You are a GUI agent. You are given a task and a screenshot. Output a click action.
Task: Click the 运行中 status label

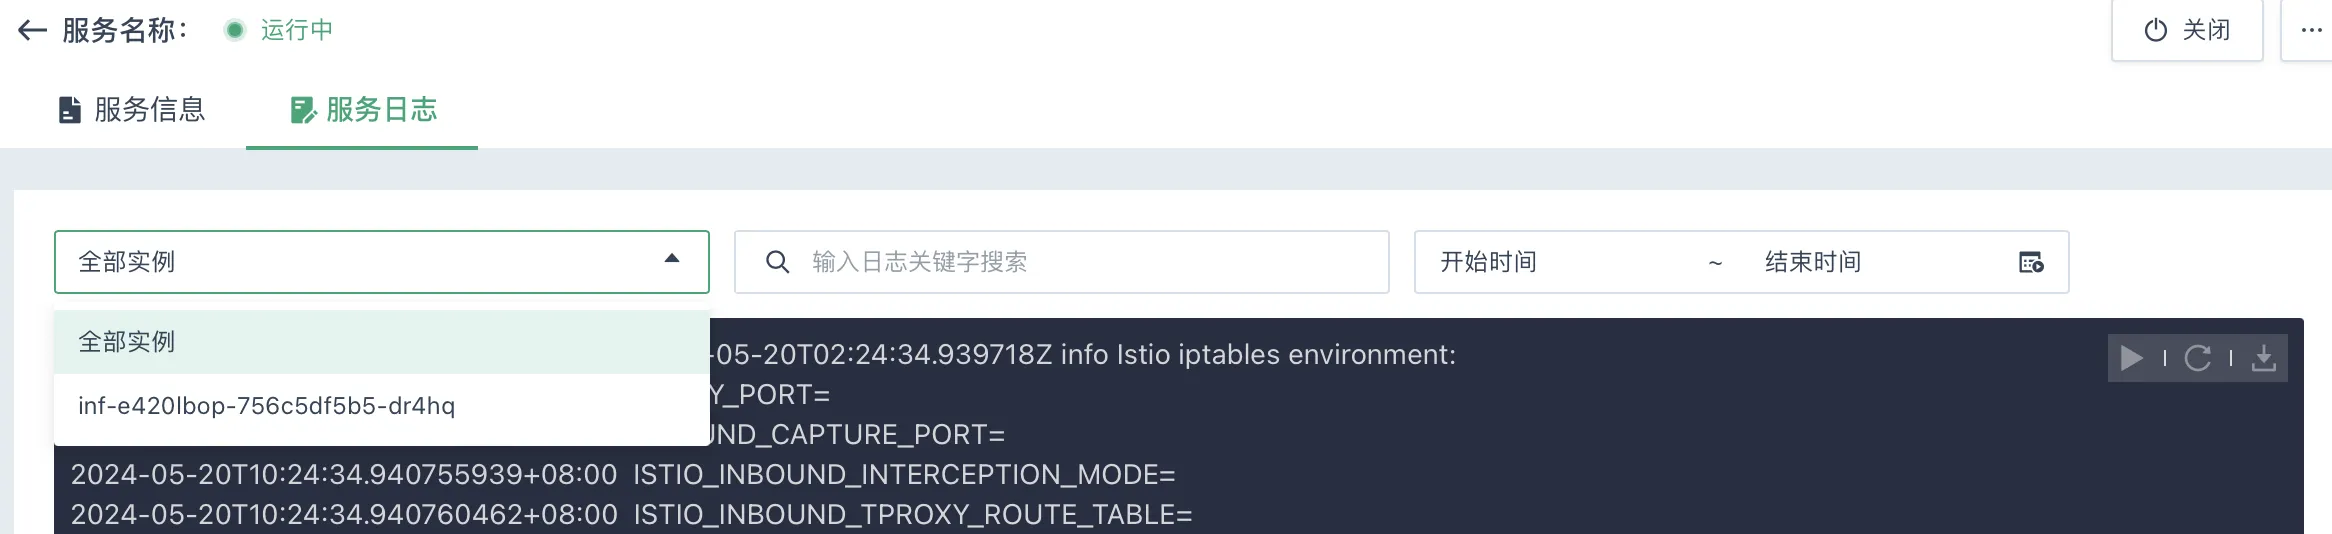tap(297, 30)
